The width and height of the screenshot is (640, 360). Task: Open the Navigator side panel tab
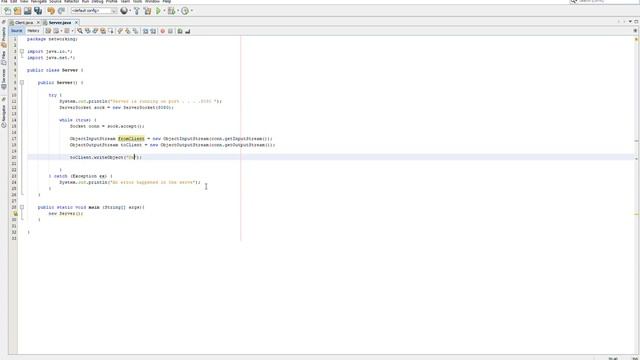click(4, 115)
